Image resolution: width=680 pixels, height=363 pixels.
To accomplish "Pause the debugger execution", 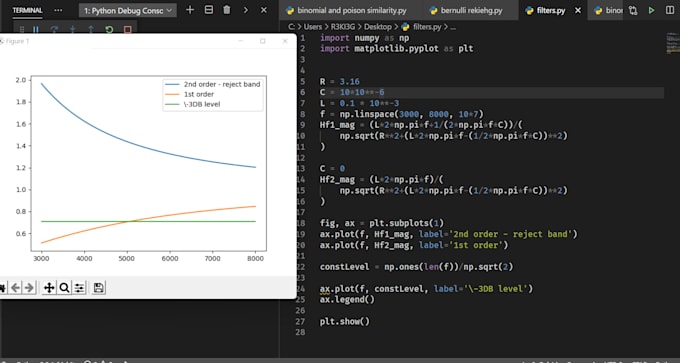I will pyautogui.click(x=36, y=29).
